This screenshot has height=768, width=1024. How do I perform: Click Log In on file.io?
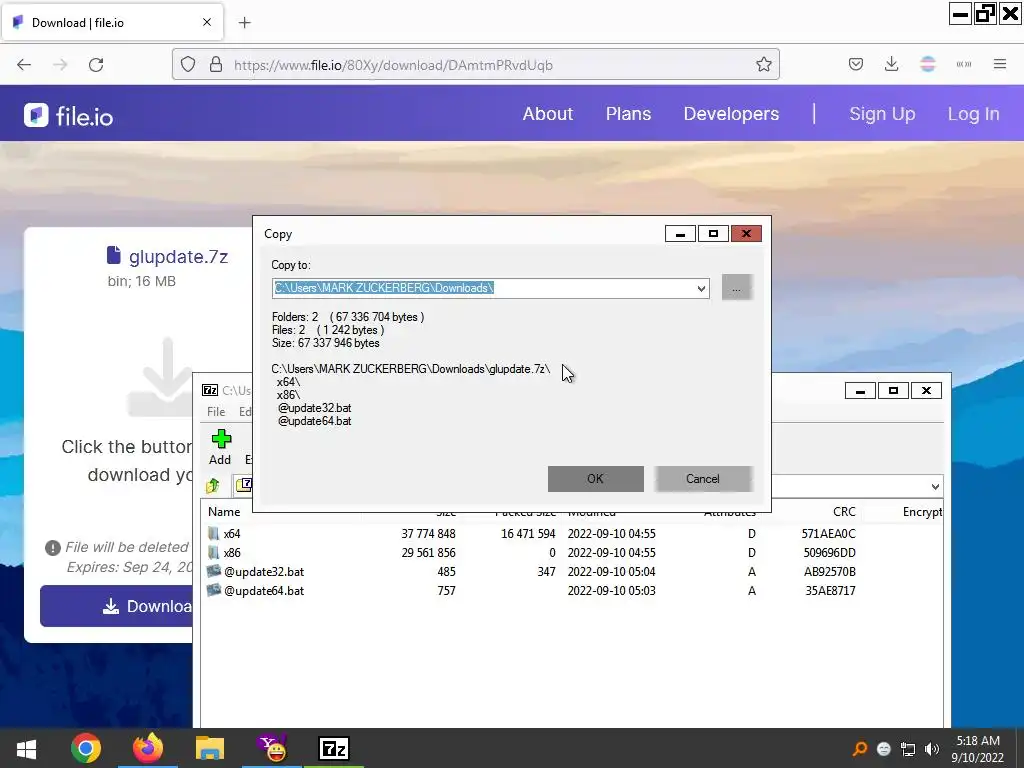[973, 114]
